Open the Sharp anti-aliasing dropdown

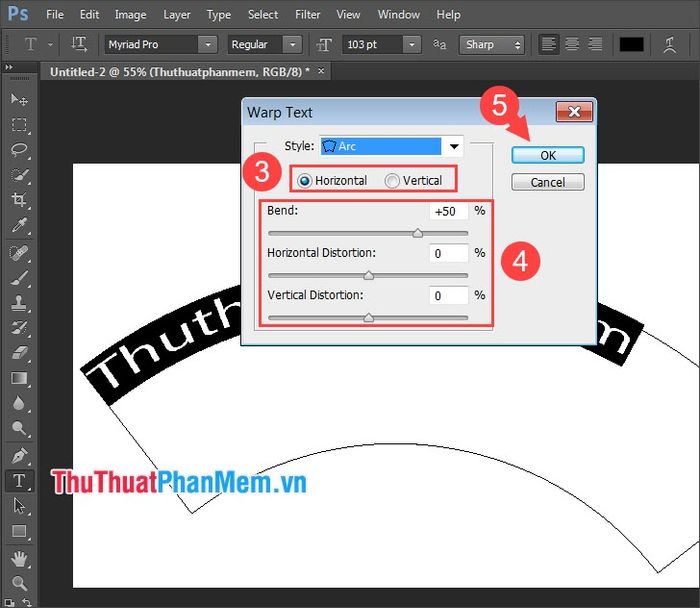492,45
